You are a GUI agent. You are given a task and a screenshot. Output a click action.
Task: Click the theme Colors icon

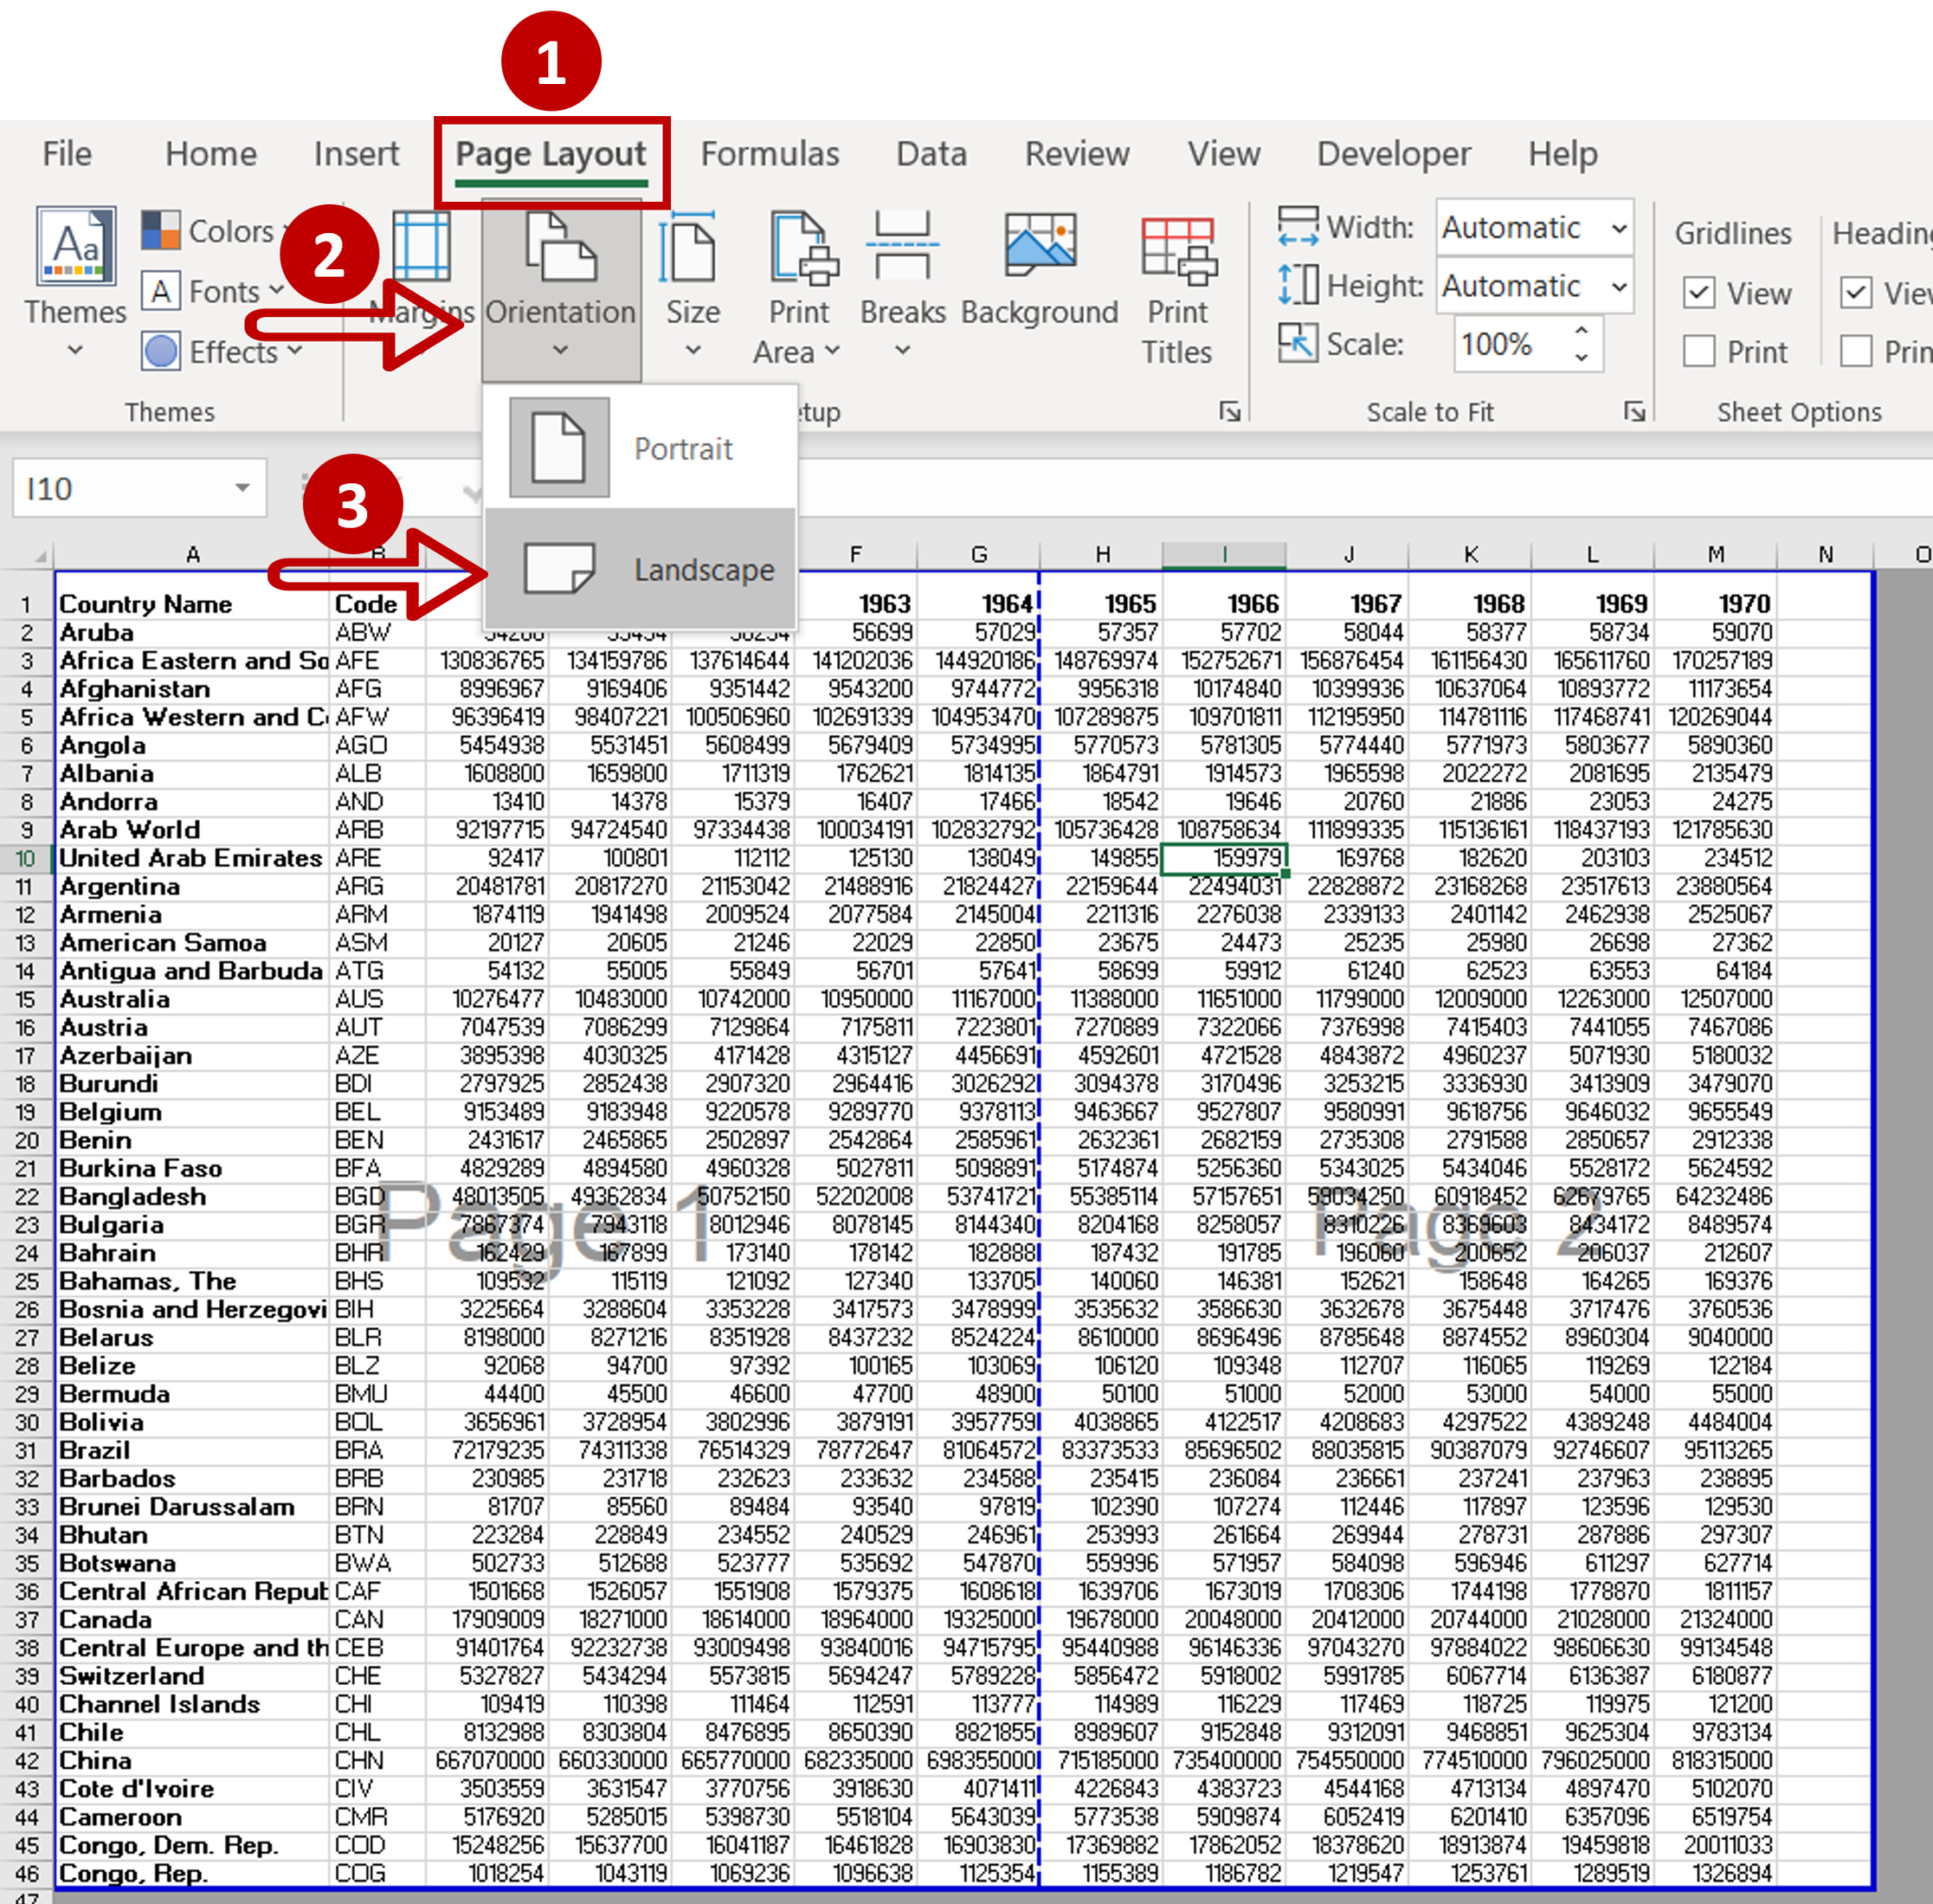point(161,230)
